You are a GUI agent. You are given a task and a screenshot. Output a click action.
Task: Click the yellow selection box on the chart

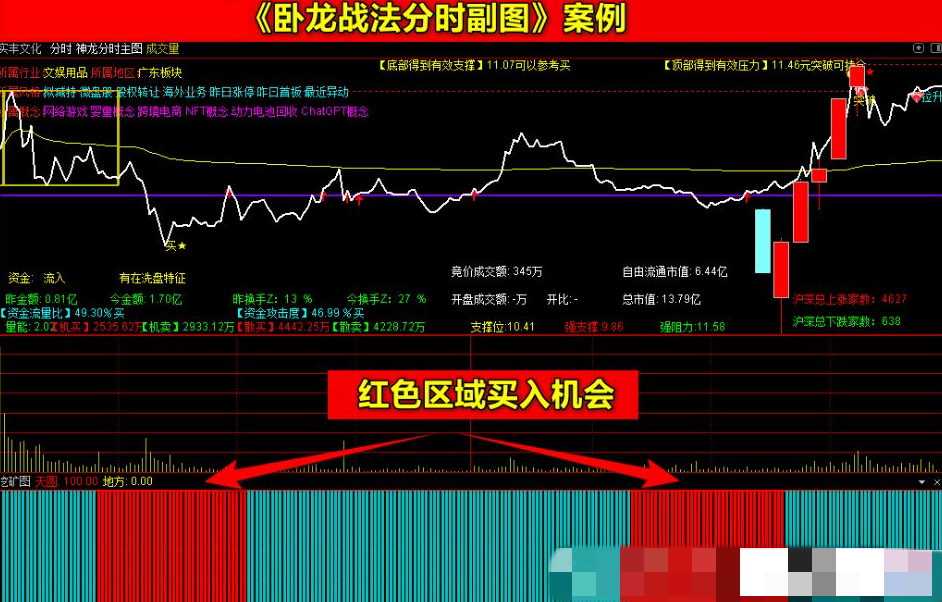[60, 150]
